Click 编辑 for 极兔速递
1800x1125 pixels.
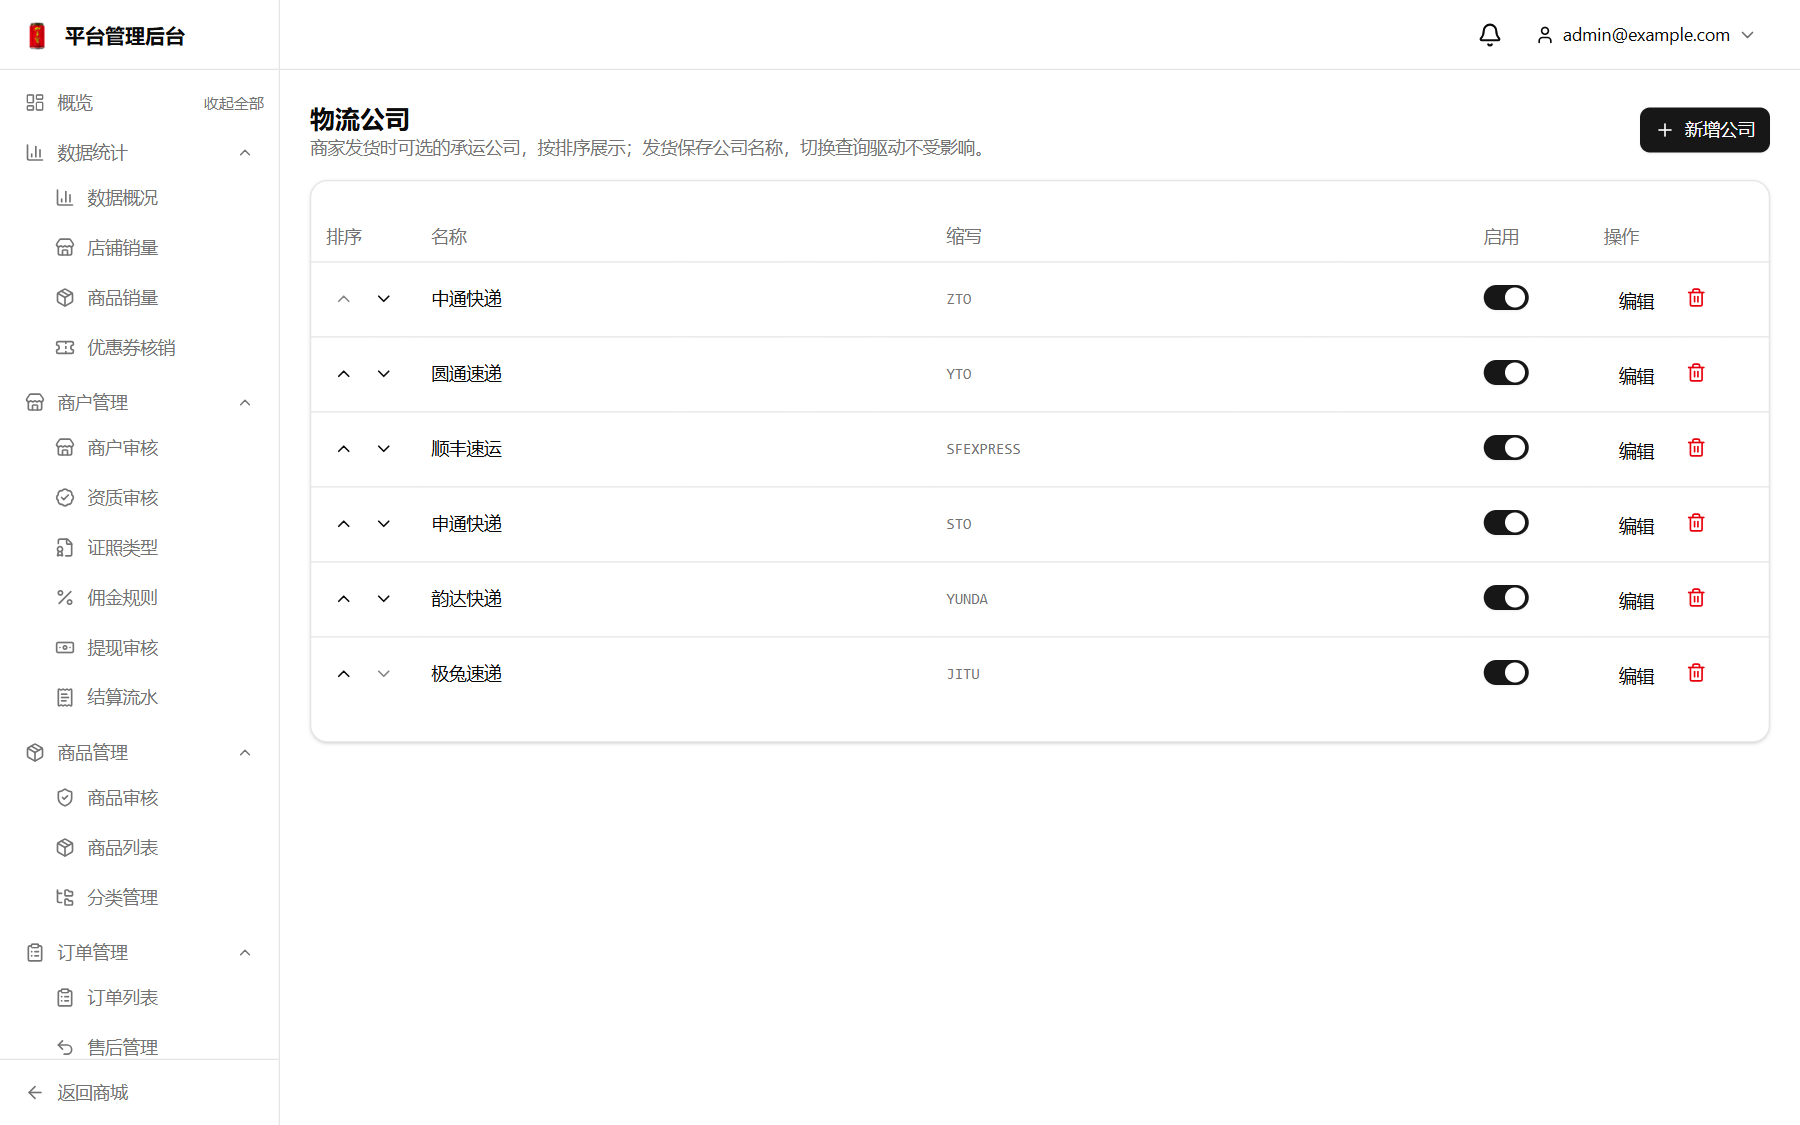pos(1636,676)
